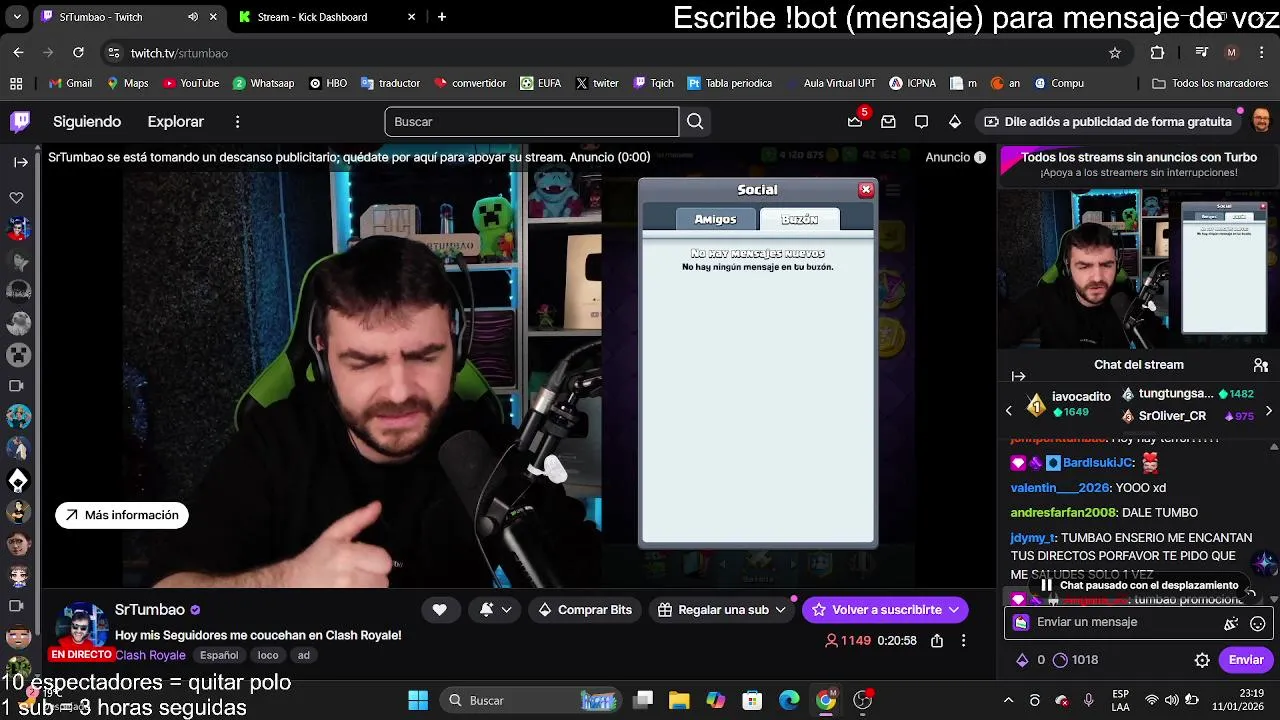This screenshot has width=1280, height=720.
Task: Resume chat via Chat pausado con el desplazamiento
Action: coord(1139,586)
